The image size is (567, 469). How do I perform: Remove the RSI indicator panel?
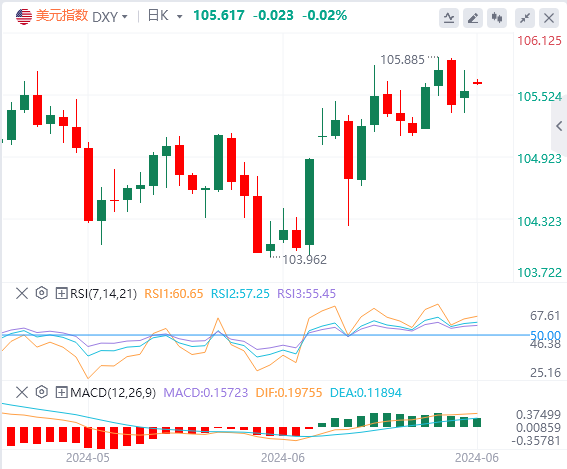click(22, 293)
